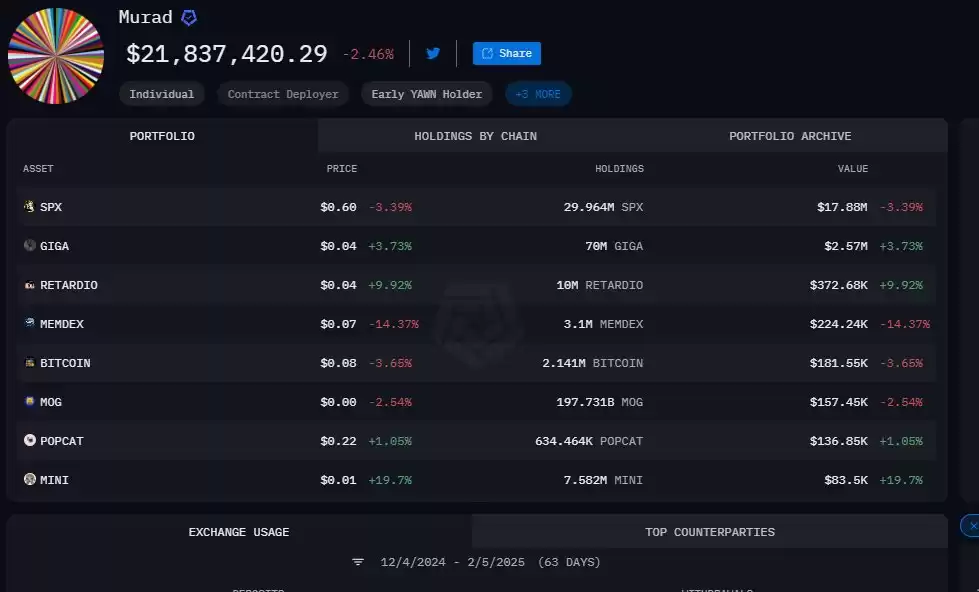Sort by the VALUE column header
Viewport: 979px width, 592px height.
pyautogui.click(x=853, y=169)
